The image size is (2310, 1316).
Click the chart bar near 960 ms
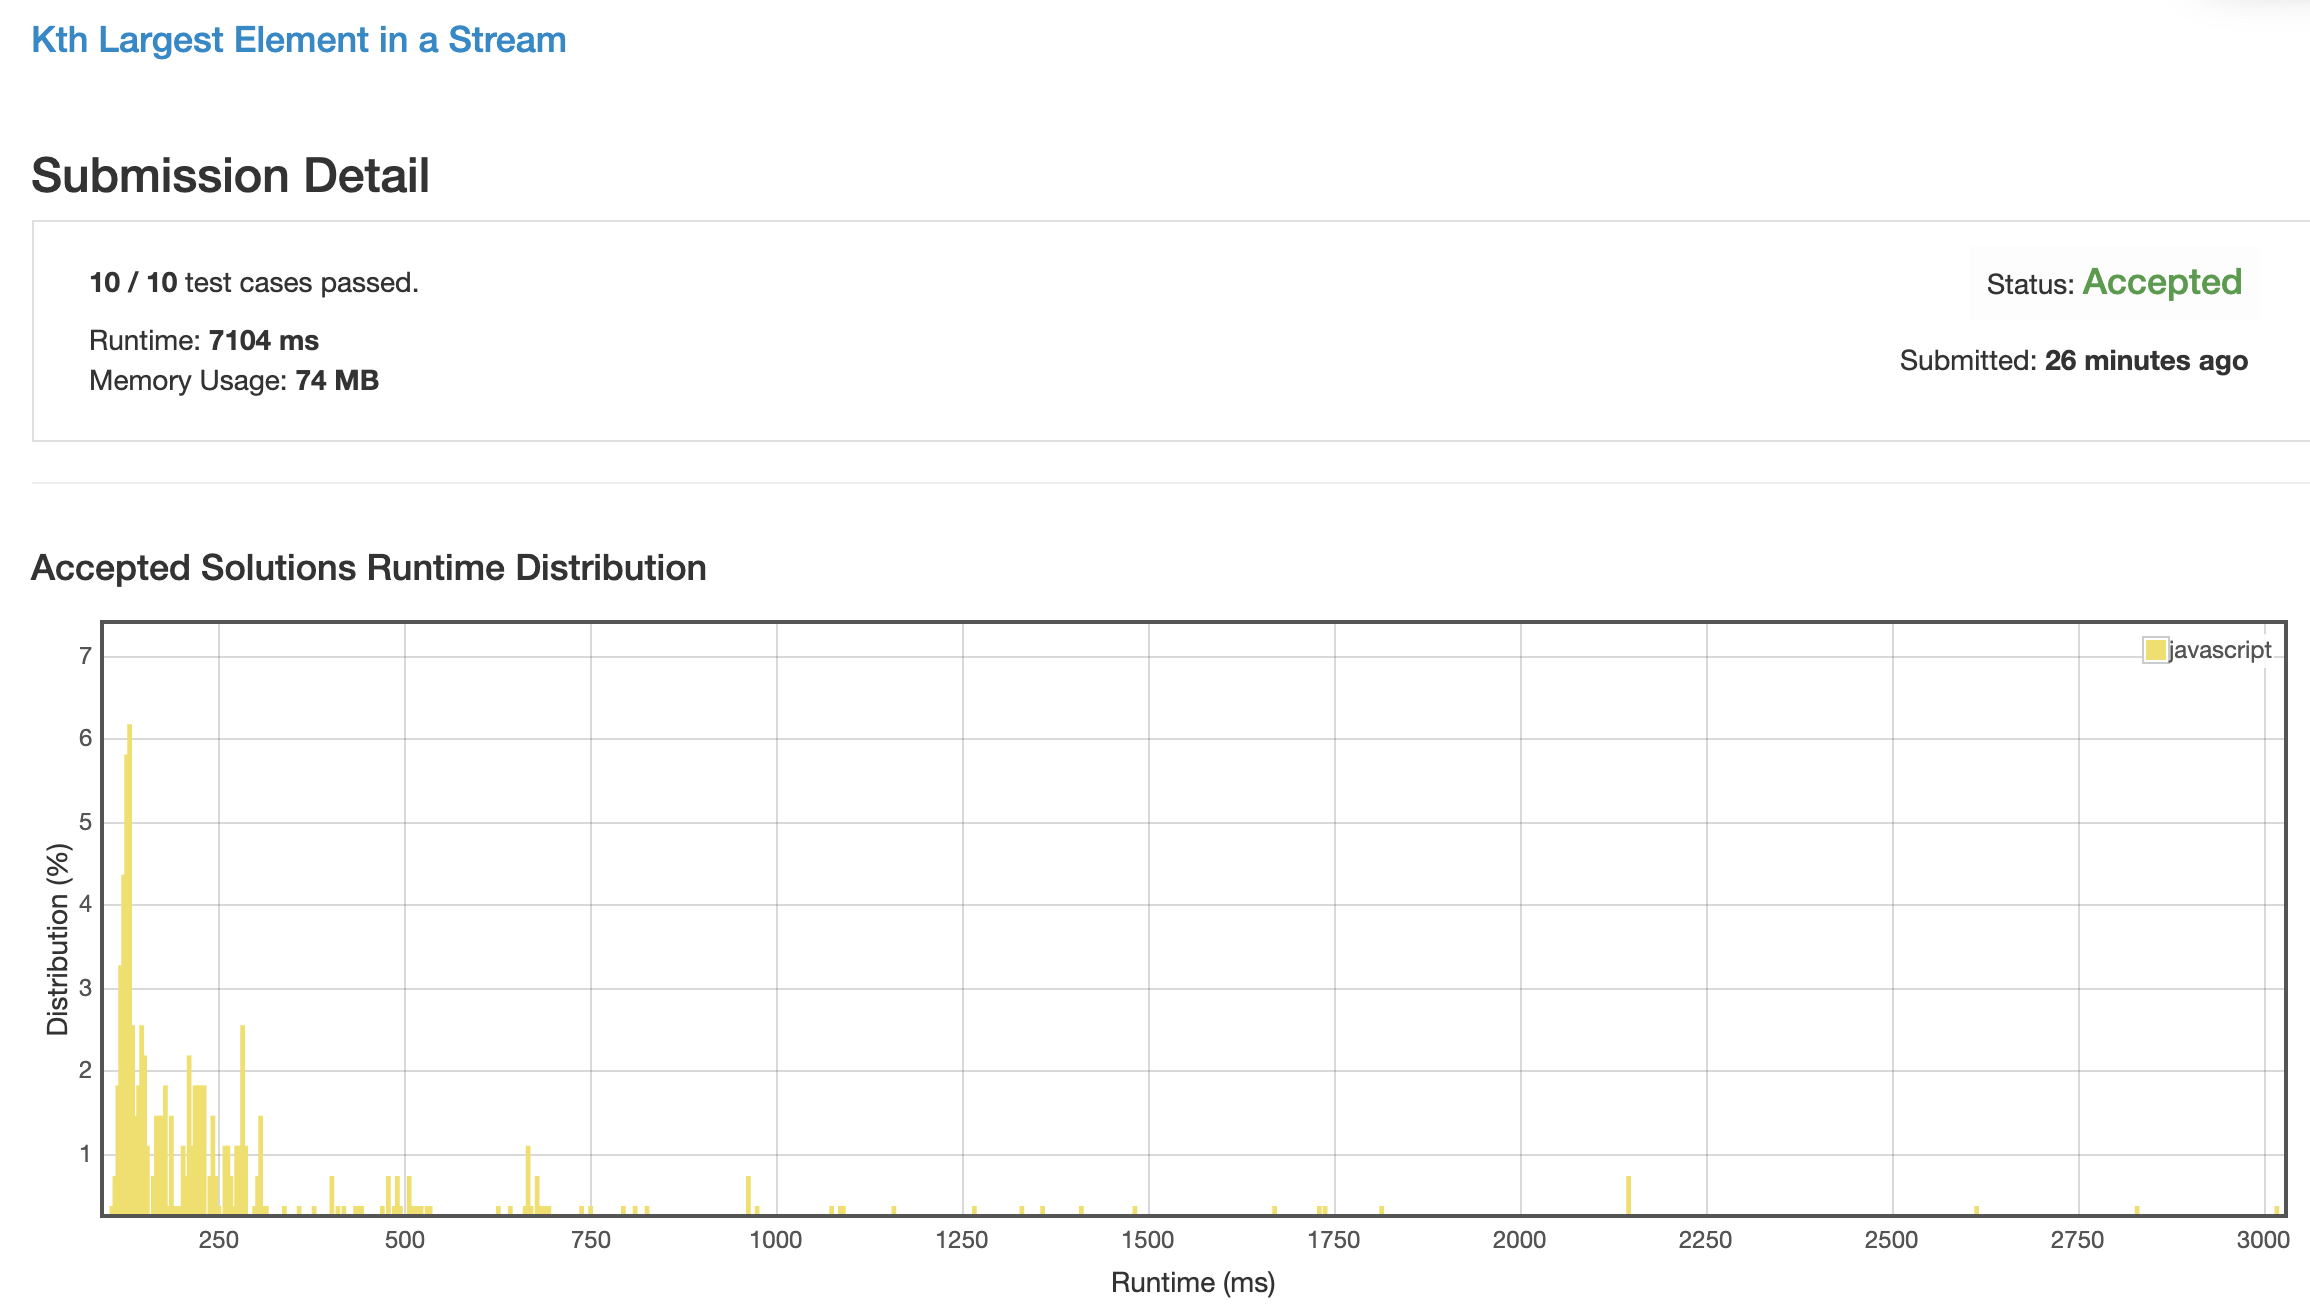click(x=748, y=1195)
